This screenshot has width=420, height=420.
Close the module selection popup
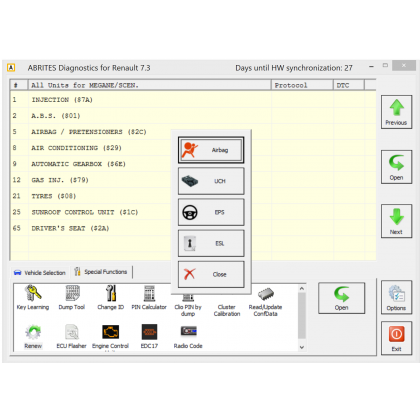coord(211,274)
